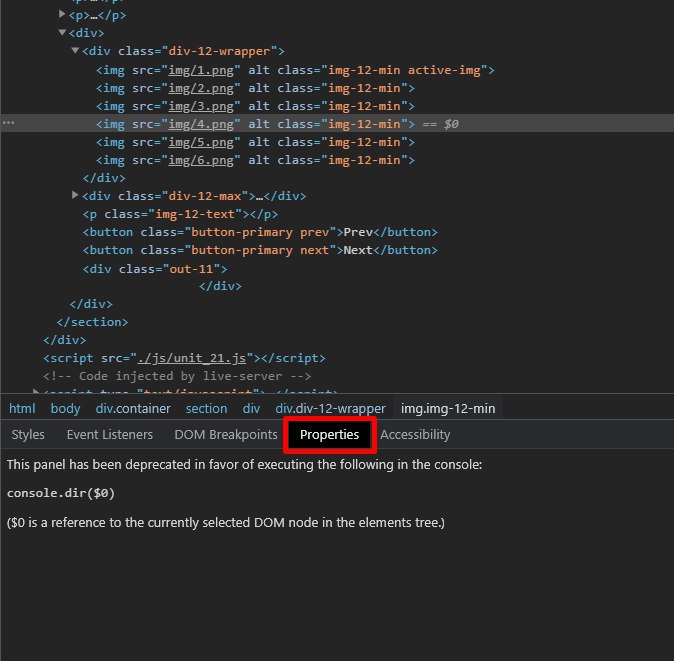Expand the collapsed p element arrow
This screenshot has height=661, width=674.
pyautogui.click(x=62, y=15)
